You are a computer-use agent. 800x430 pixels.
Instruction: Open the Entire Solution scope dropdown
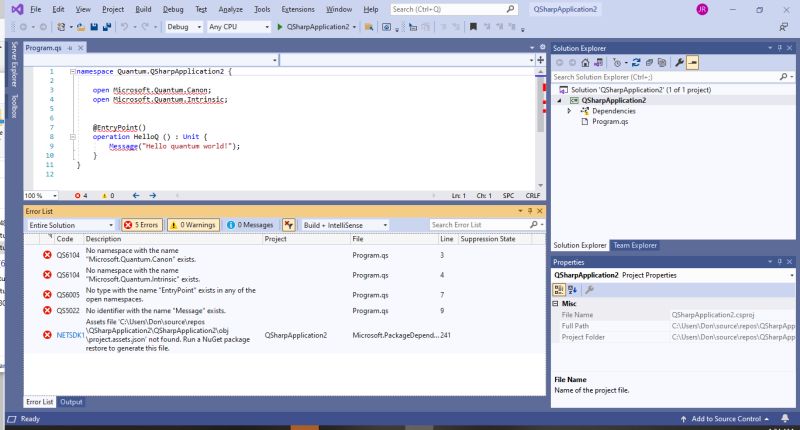(x=71, y=225)
